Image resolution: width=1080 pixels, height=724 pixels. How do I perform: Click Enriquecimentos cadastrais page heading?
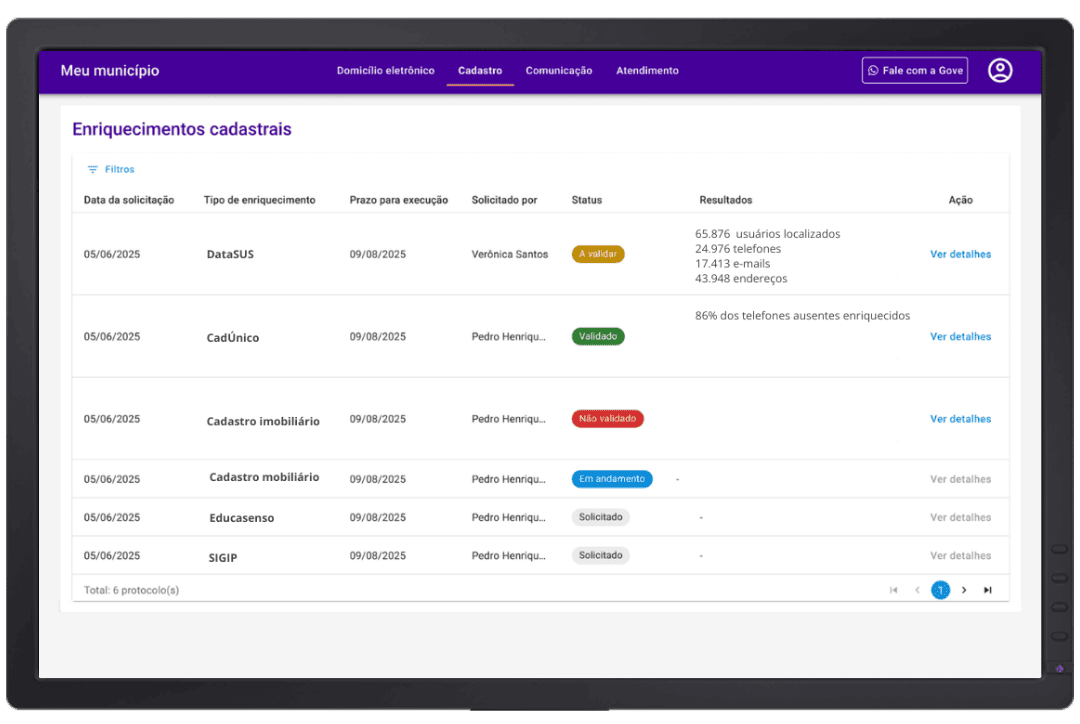point(182,129)
